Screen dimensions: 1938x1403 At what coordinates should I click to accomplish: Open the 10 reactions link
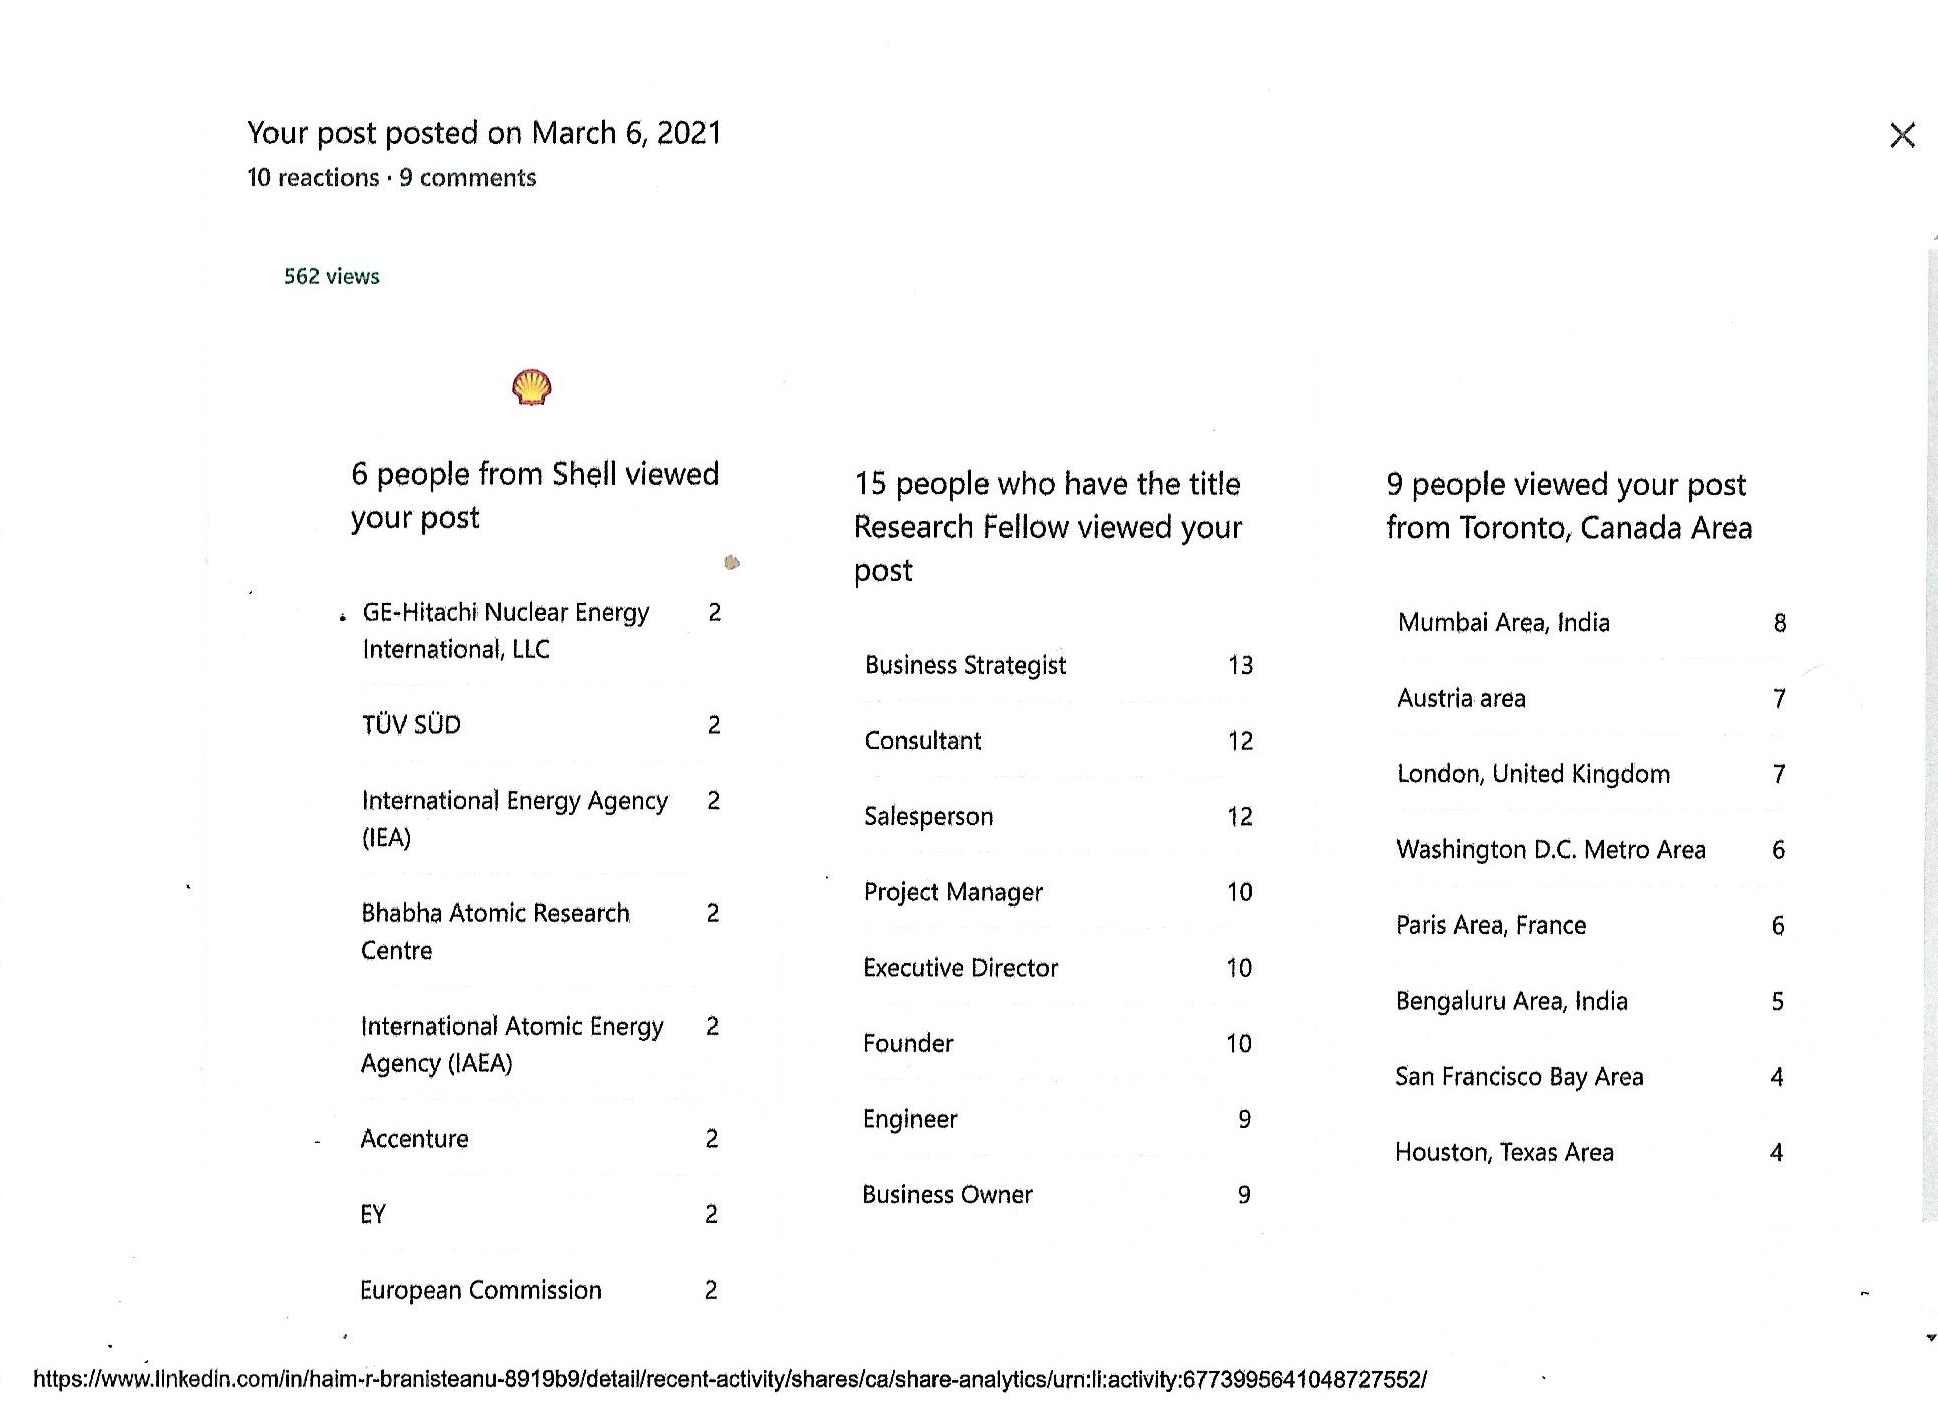312,178
